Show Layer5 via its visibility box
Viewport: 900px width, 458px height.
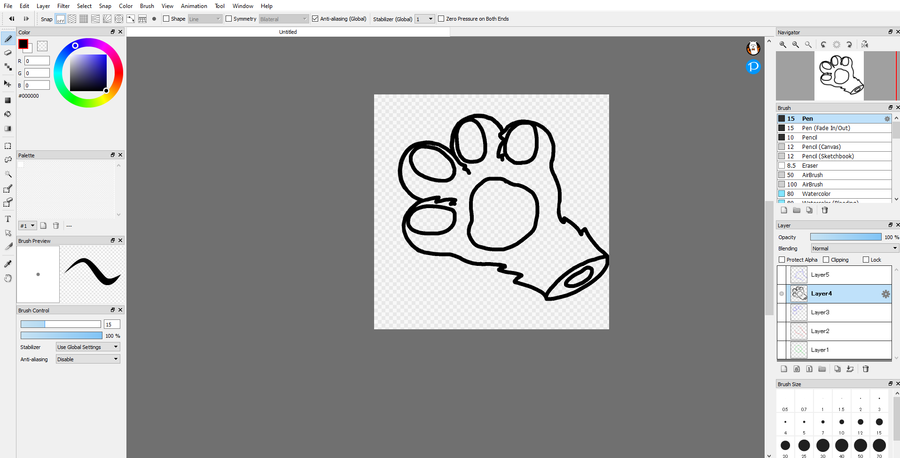click(x=781, y=275)
